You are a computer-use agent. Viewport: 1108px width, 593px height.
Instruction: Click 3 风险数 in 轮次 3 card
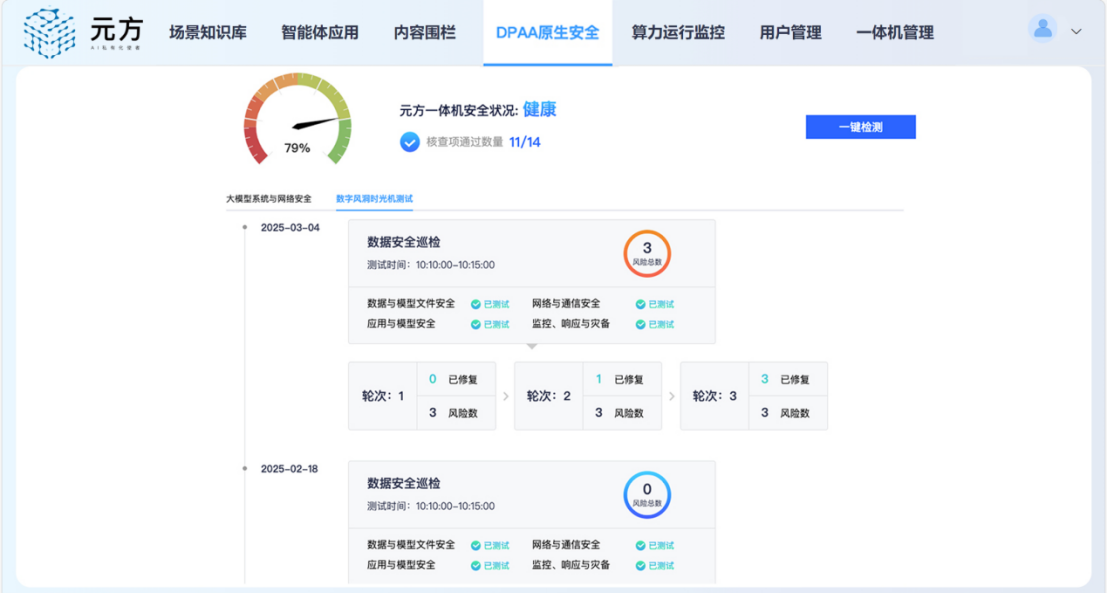[786, 413]
